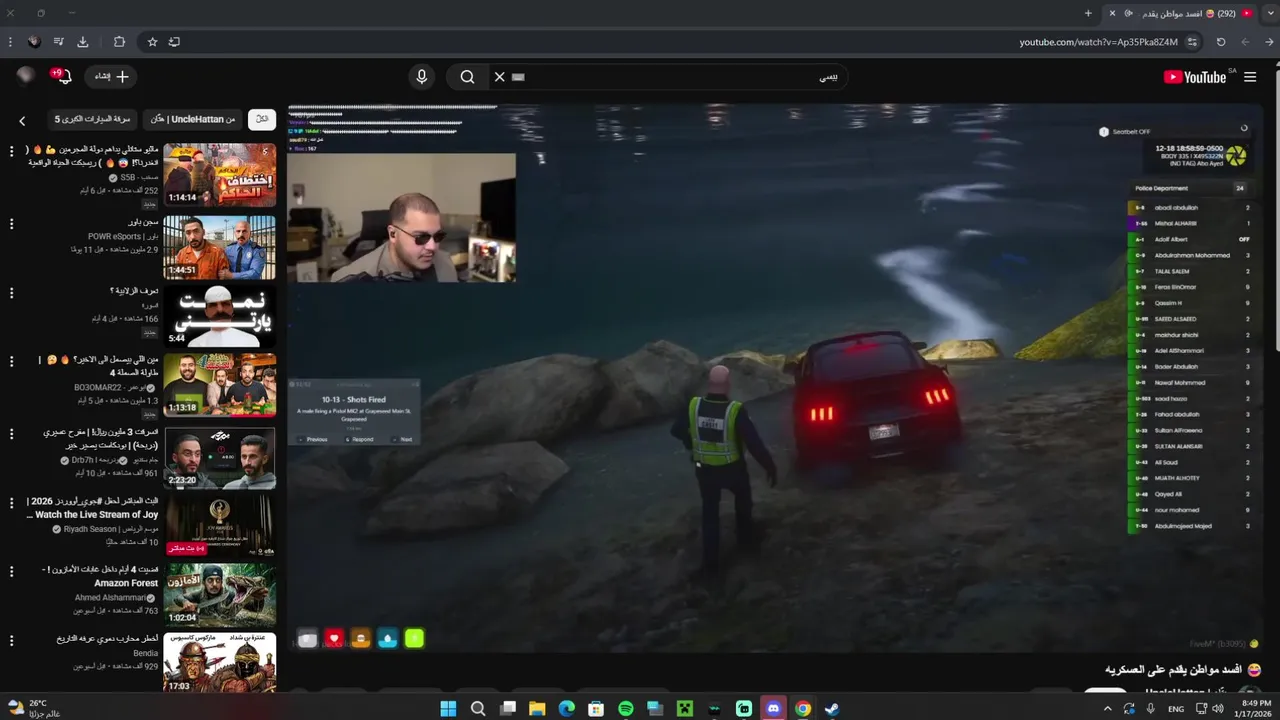Open Discord from the taskbar
Screen dimensions: 1280x720
tap(773, 708)
